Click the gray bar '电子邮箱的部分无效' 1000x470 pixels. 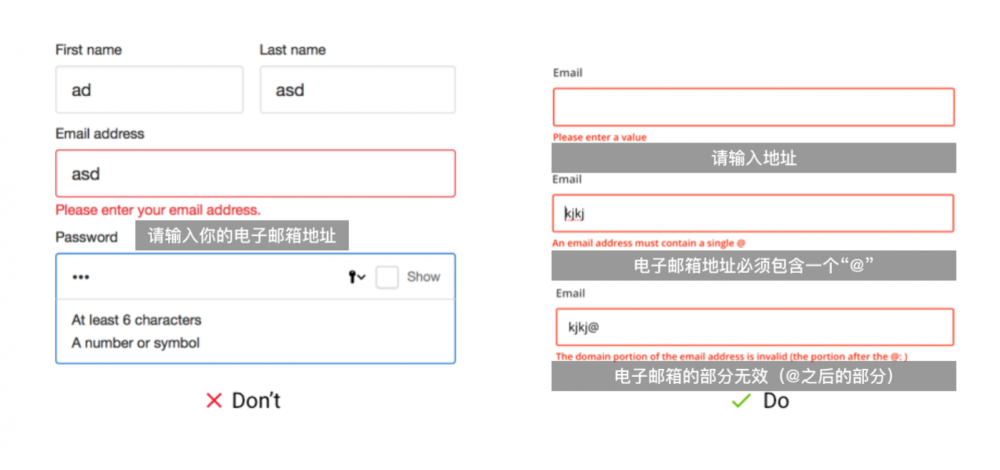754,376
